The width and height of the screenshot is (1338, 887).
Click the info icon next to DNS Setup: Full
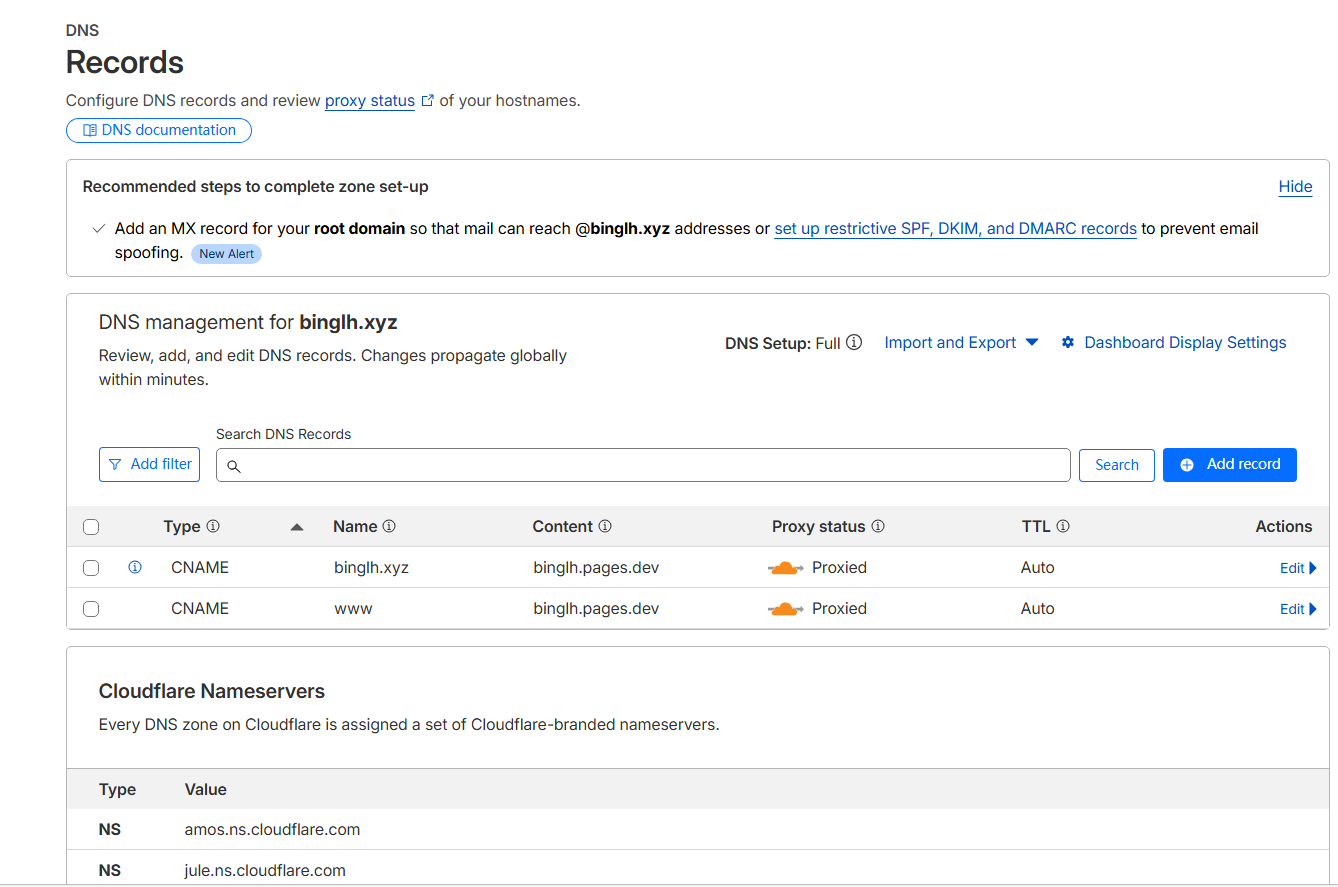(x=854, y=342)
